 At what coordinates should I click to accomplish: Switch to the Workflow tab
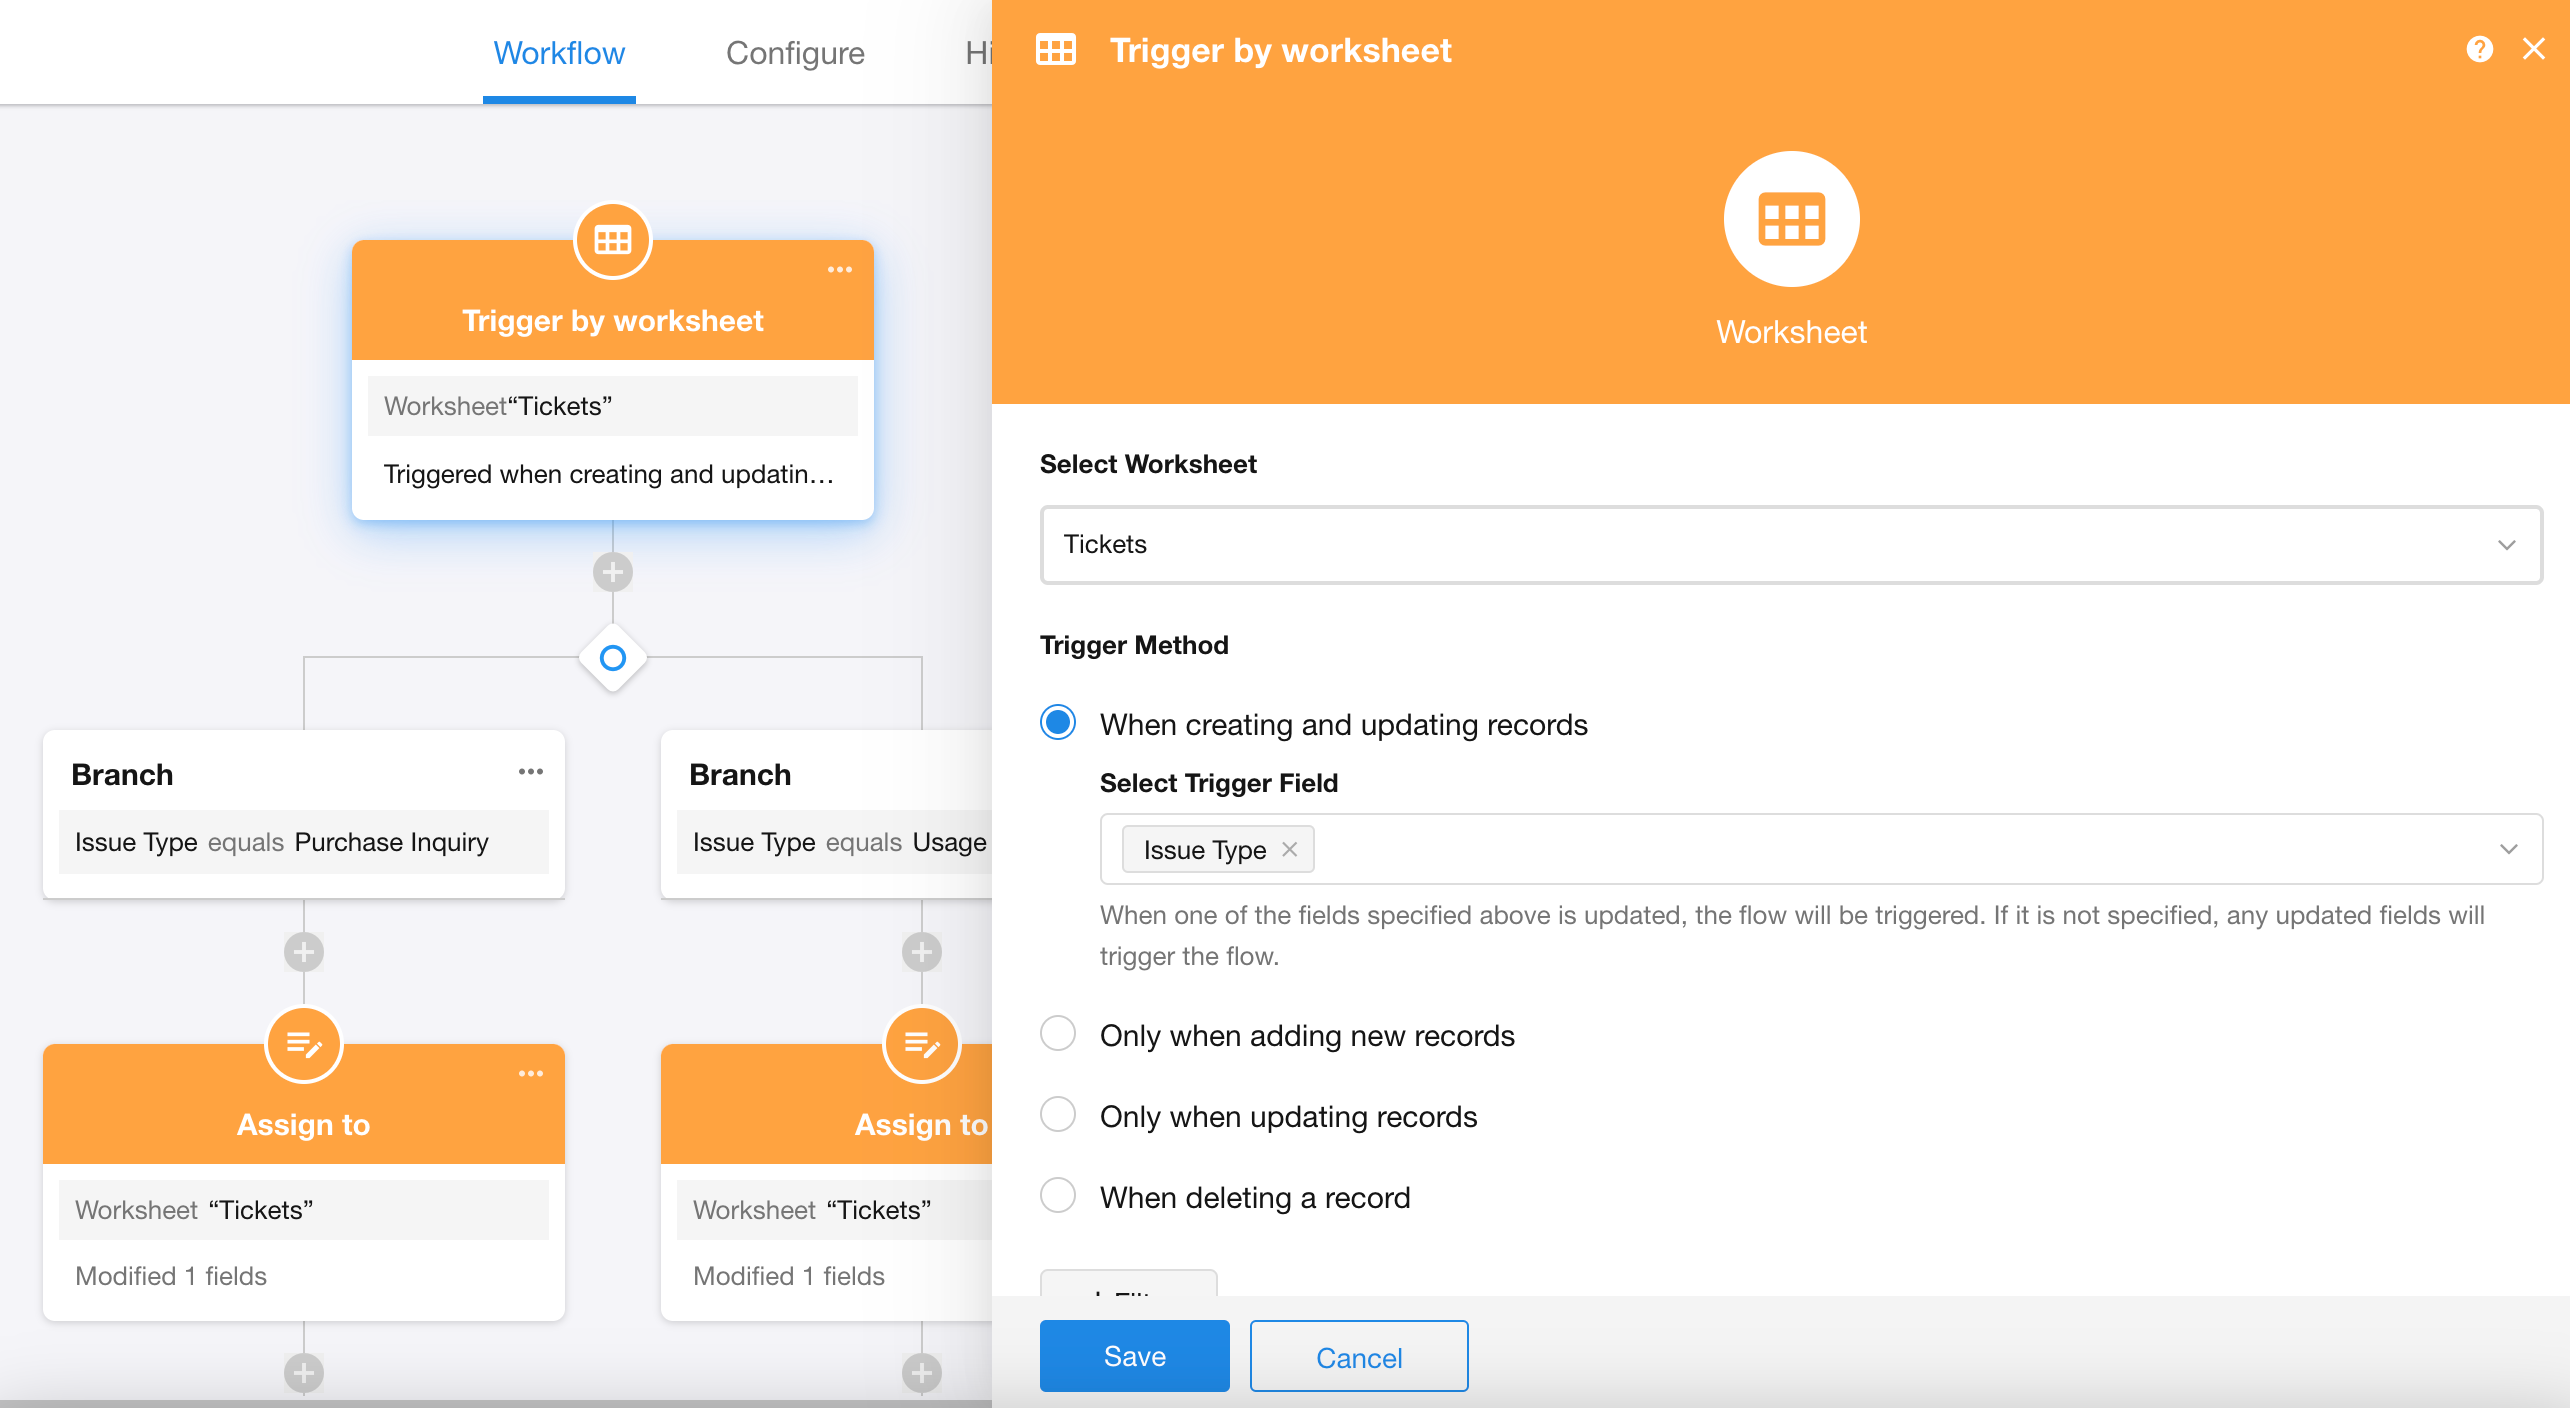point(559,53)
